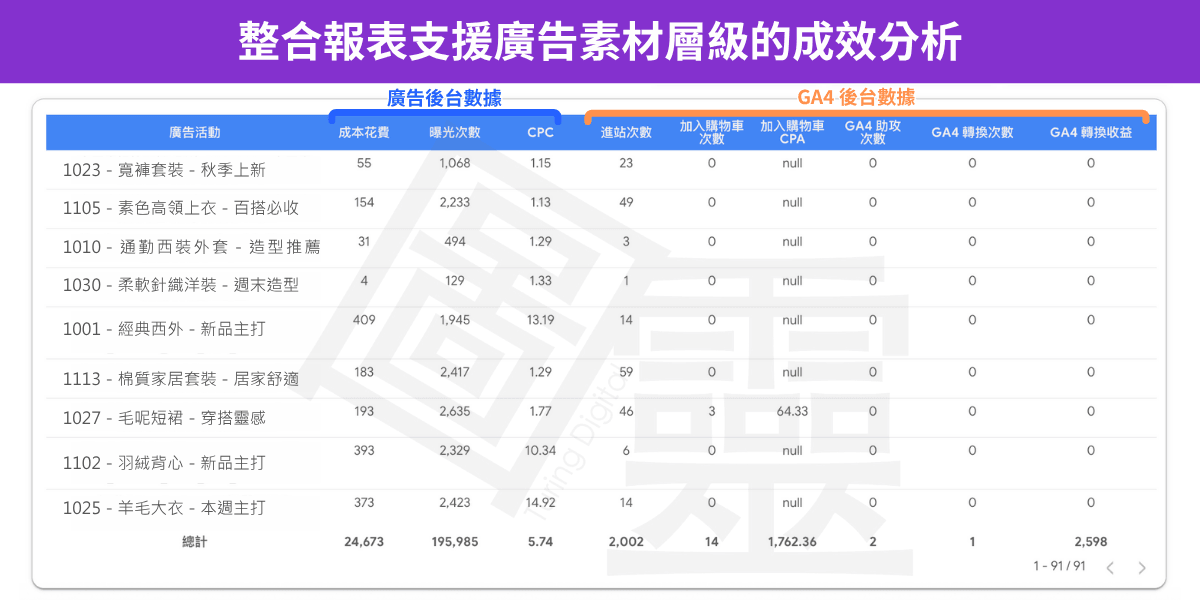Sort by GA4 助攻次數 column header
Screen dimensions: 1200x600
tap(872, 132)
